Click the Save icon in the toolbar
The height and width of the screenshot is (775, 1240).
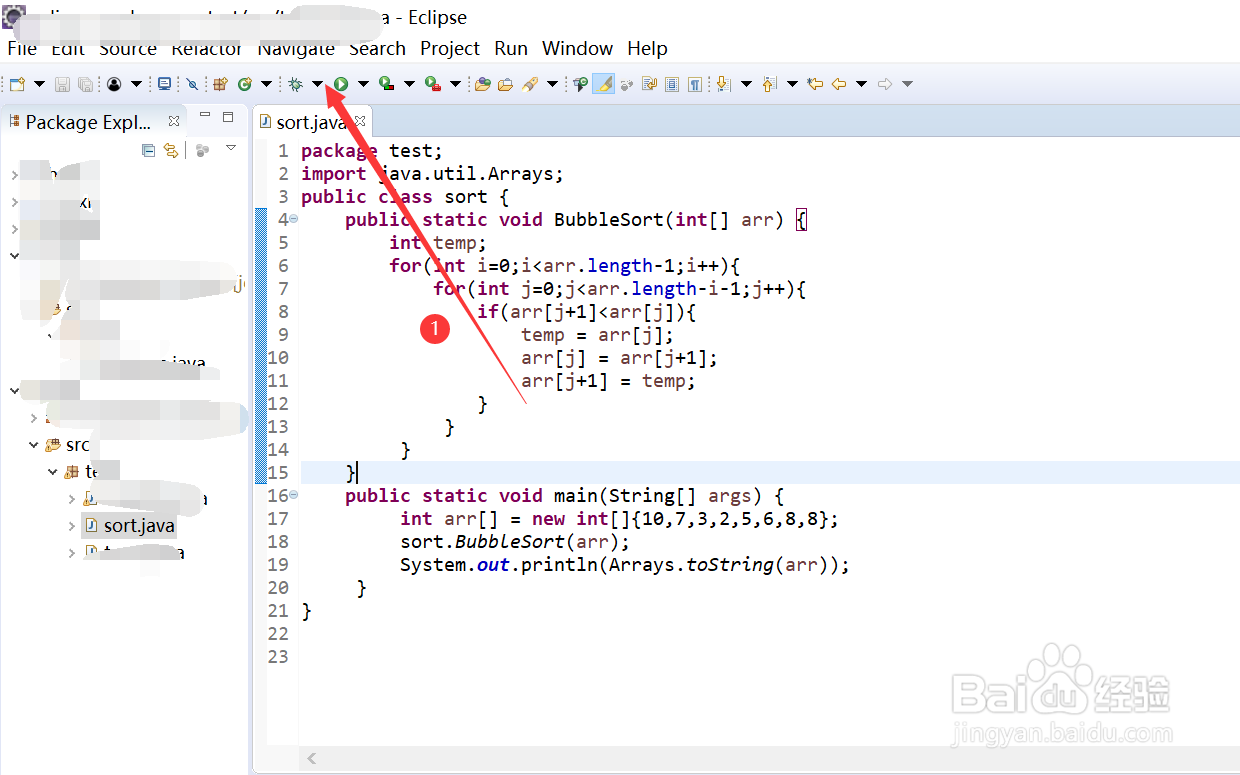(62, 84)
